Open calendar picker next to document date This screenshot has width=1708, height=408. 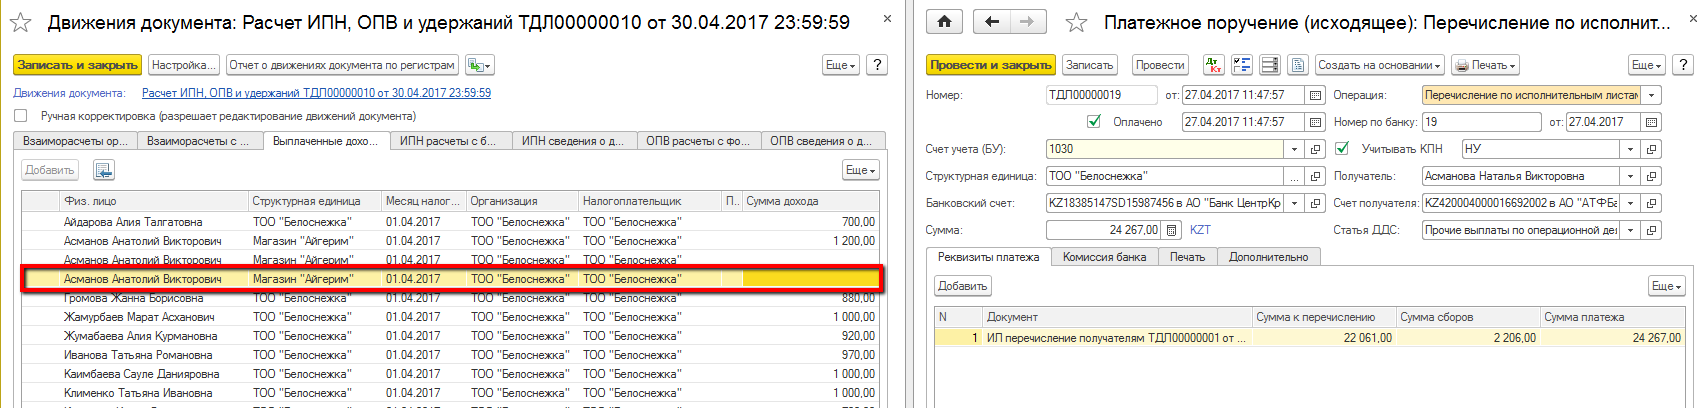tap(1316, 95)
